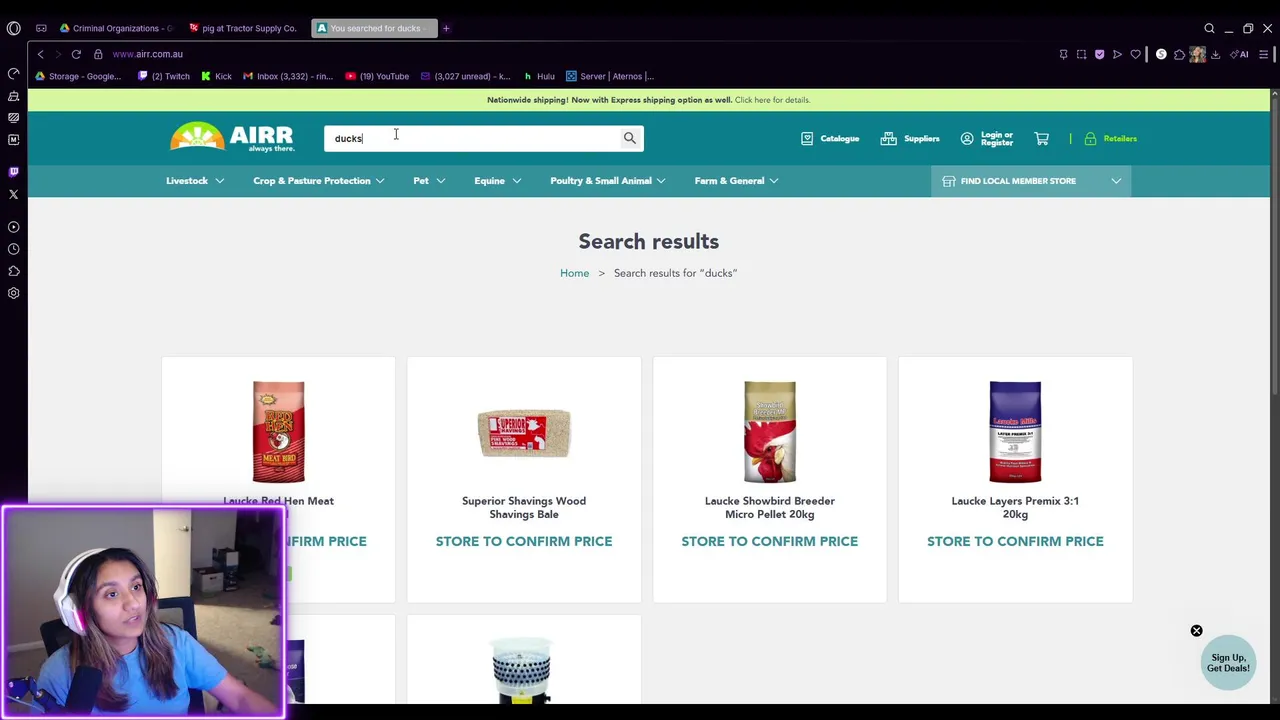Open Laucke Showbird Breeder Micro Pellet title
This screenshot has width=1280, height=720.
pyautogui.click(x=769, y=508)
